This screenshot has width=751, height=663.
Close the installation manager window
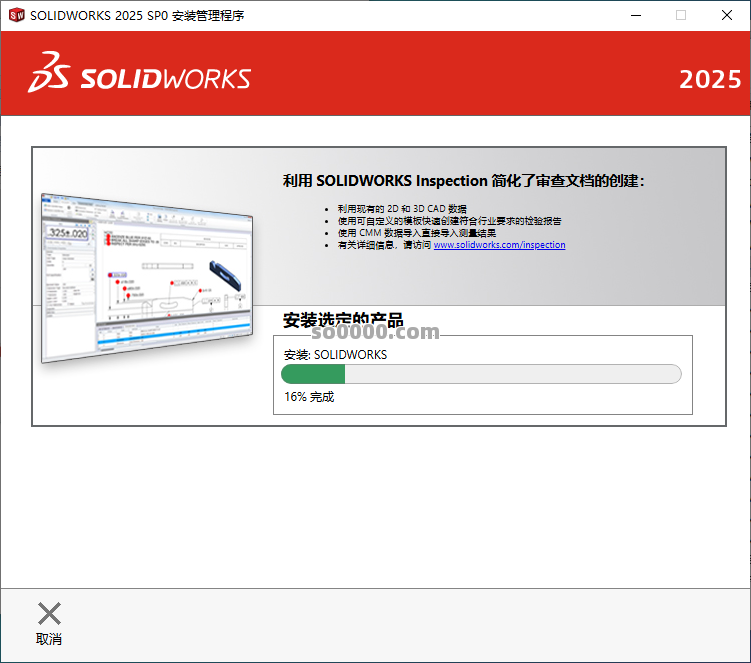point(727,15)
